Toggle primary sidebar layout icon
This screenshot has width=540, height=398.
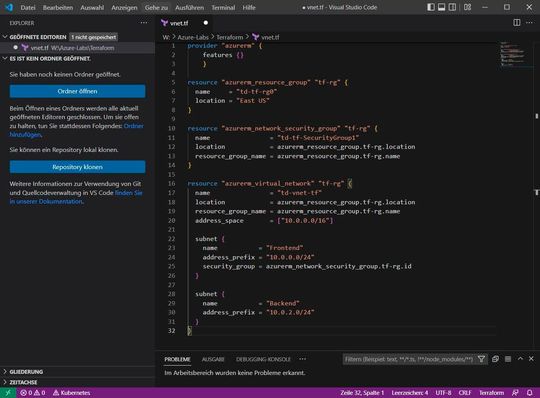[x=431, y=7]
